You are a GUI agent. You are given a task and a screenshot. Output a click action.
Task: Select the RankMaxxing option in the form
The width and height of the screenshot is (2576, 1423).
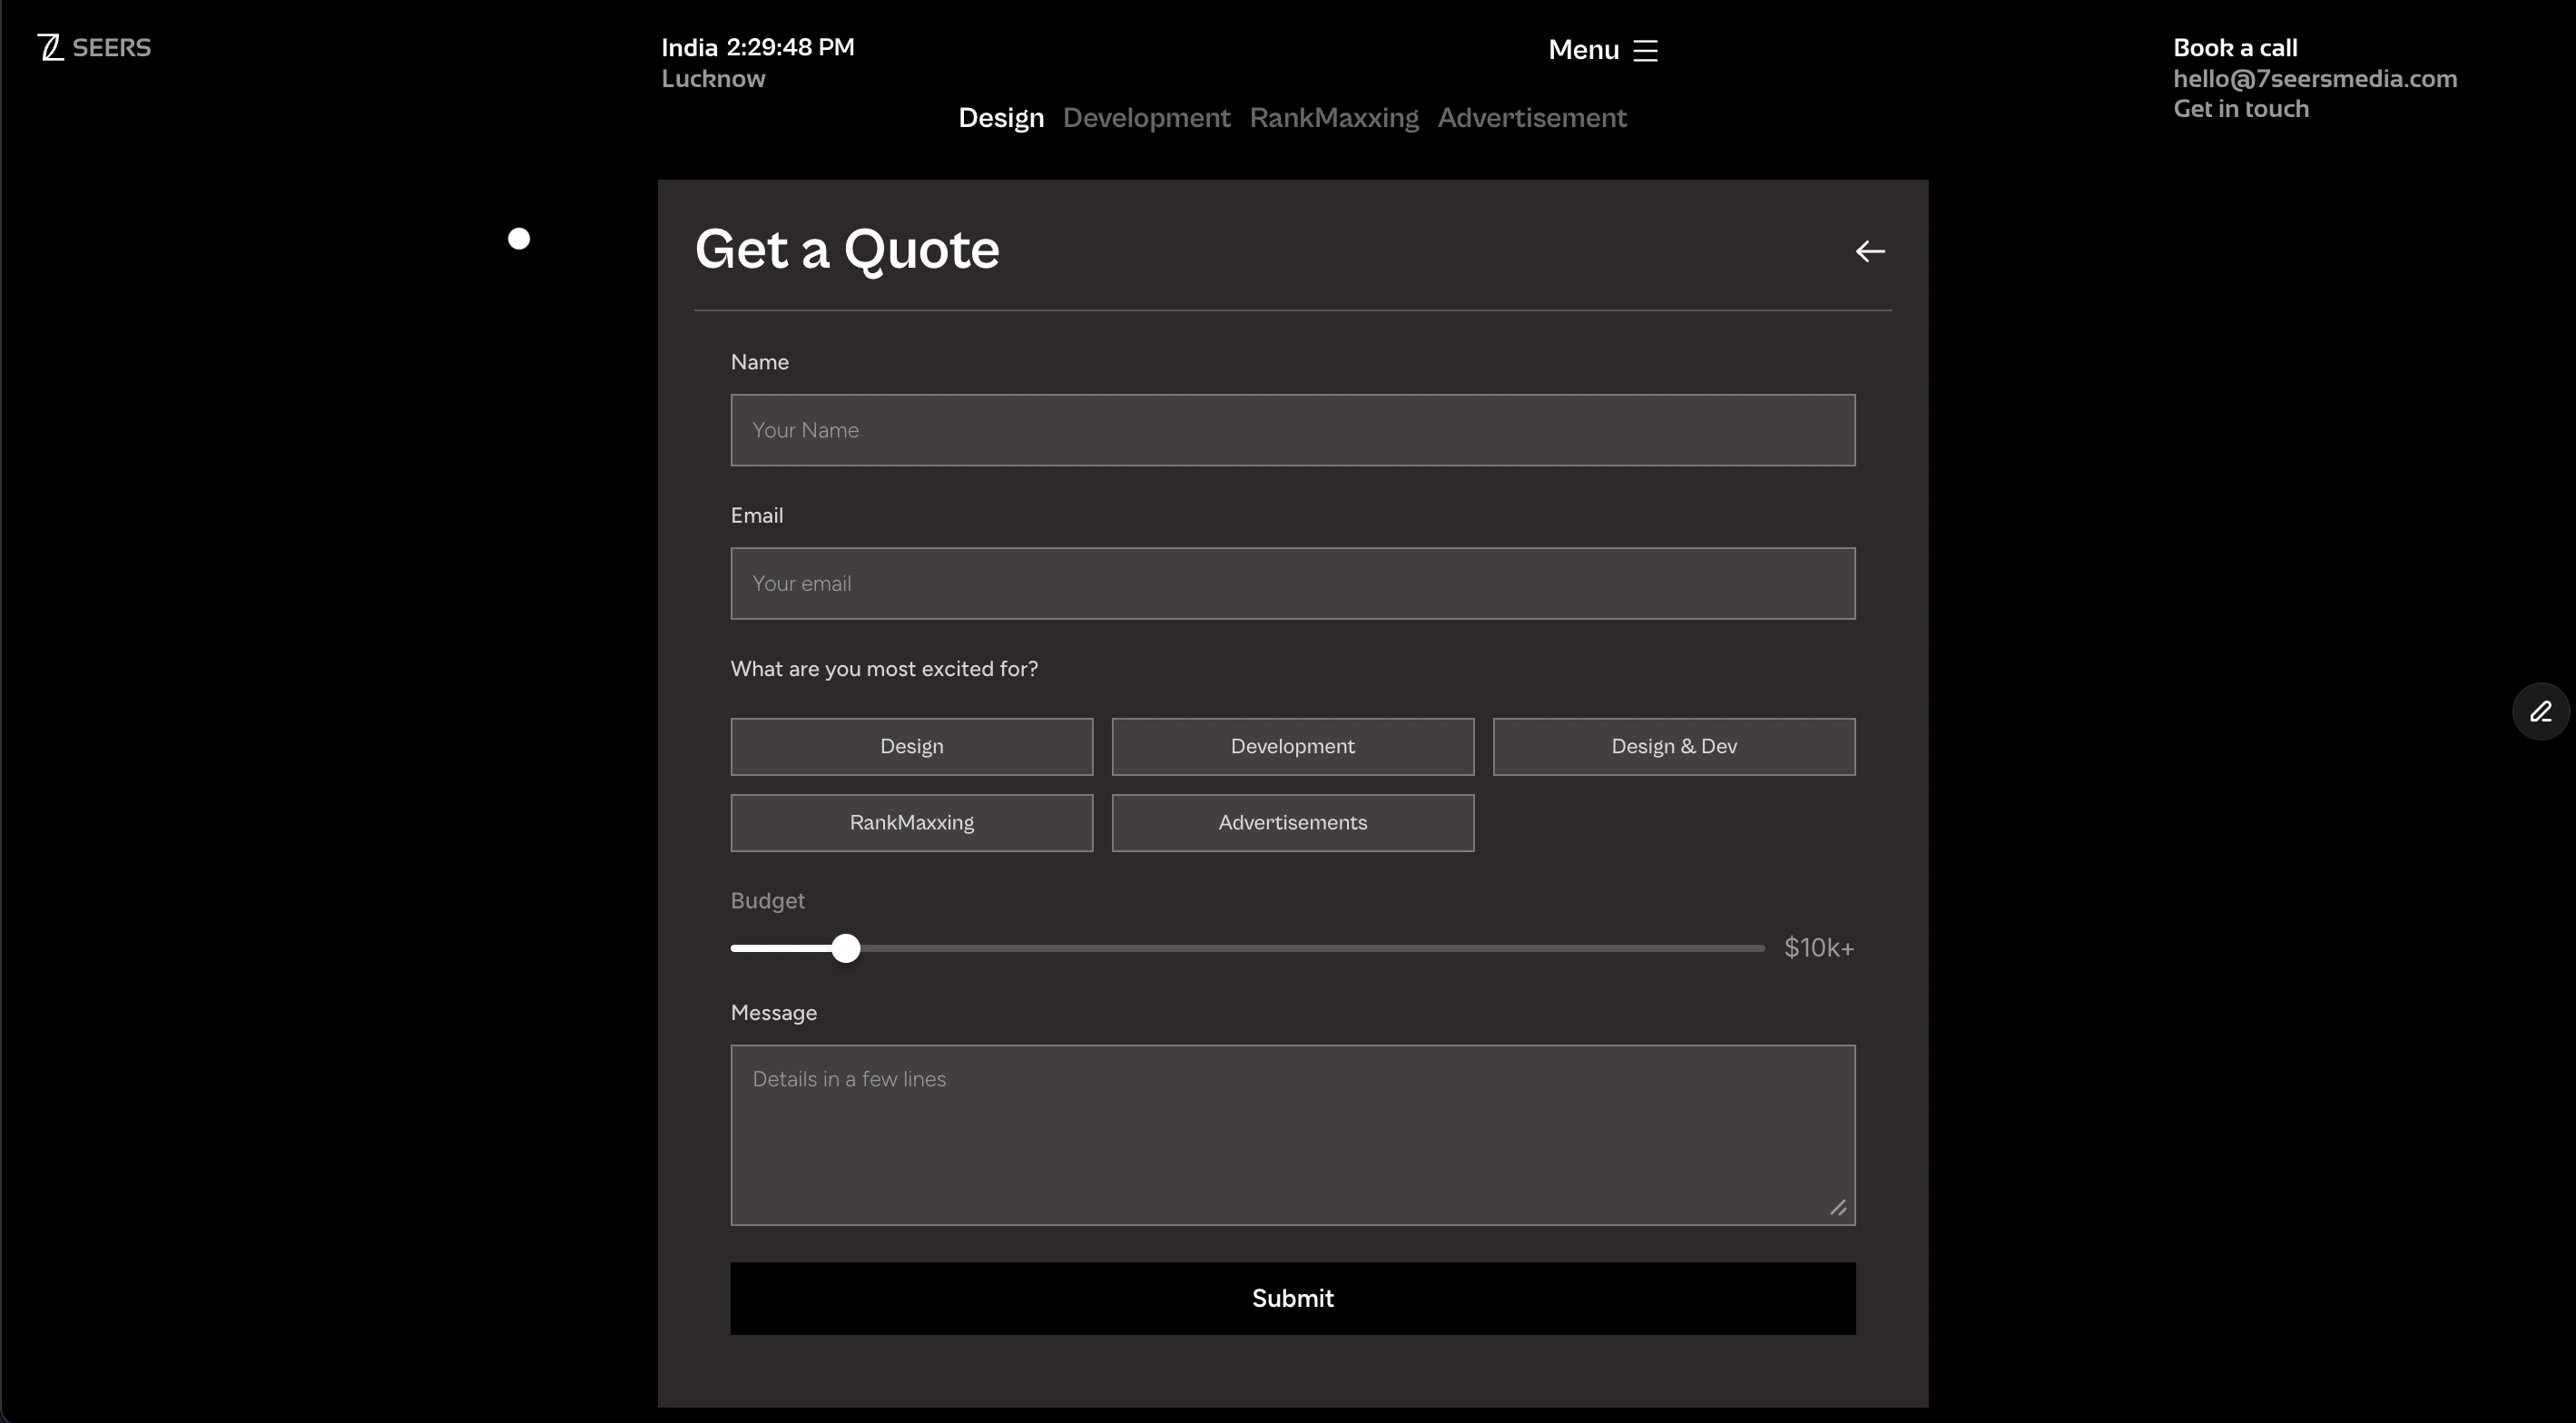point(911,822)
